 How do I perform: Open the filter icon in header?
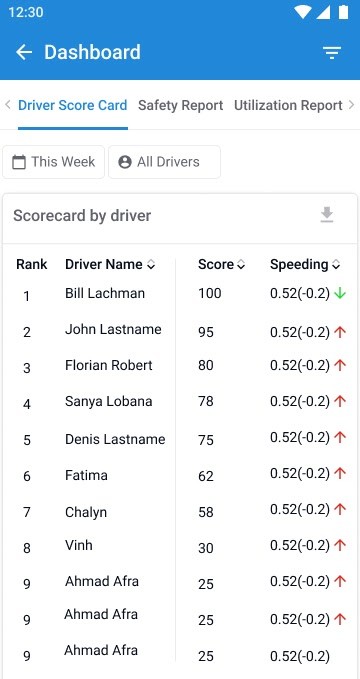pos(332,52)
